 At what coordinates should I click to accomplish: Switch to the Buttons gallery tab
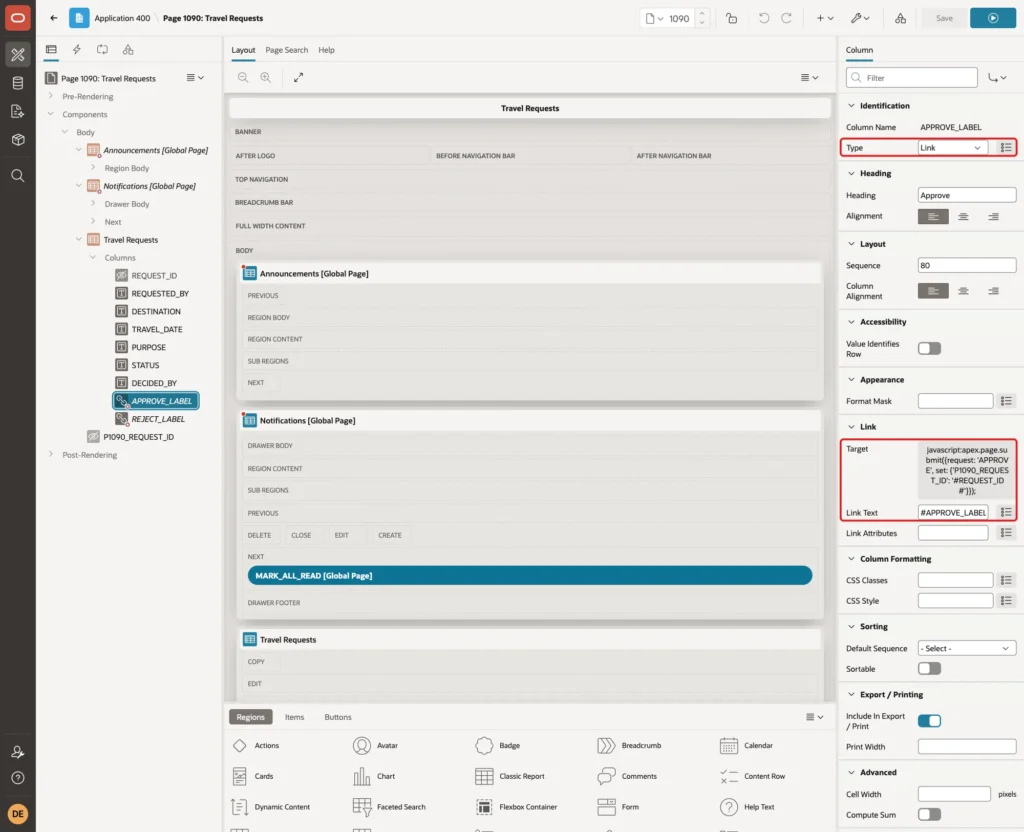[338, 717]
